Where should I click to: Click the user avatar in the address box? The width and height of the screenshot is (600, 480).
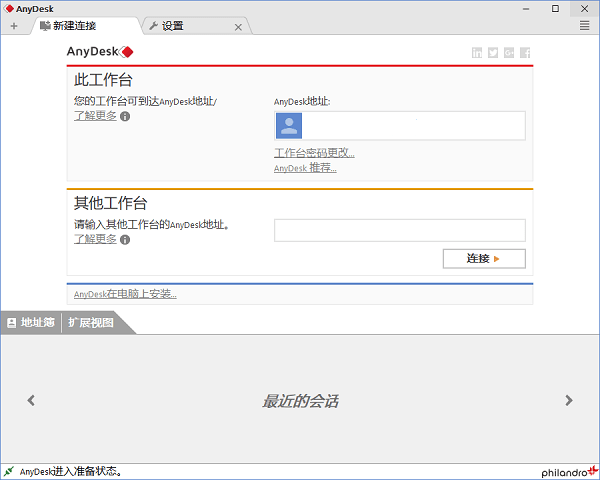coord(289,126)
